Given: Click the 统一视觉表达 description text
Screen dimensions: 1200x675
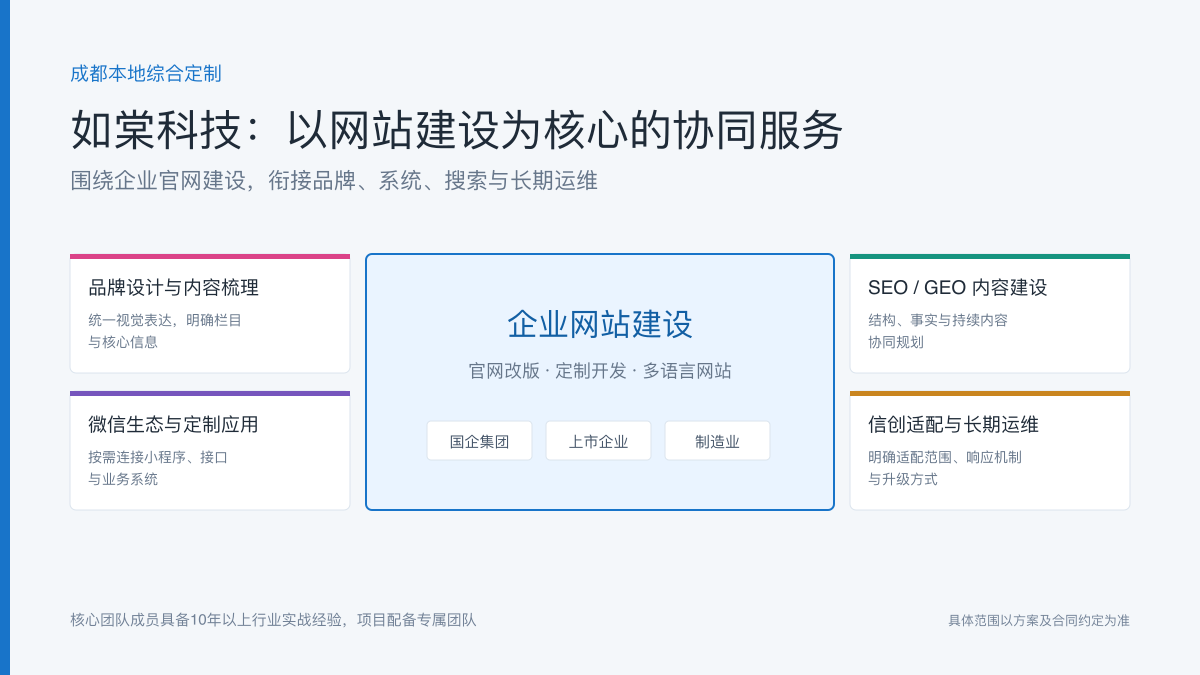Looking at the screenshot, I should coord(165,331).
